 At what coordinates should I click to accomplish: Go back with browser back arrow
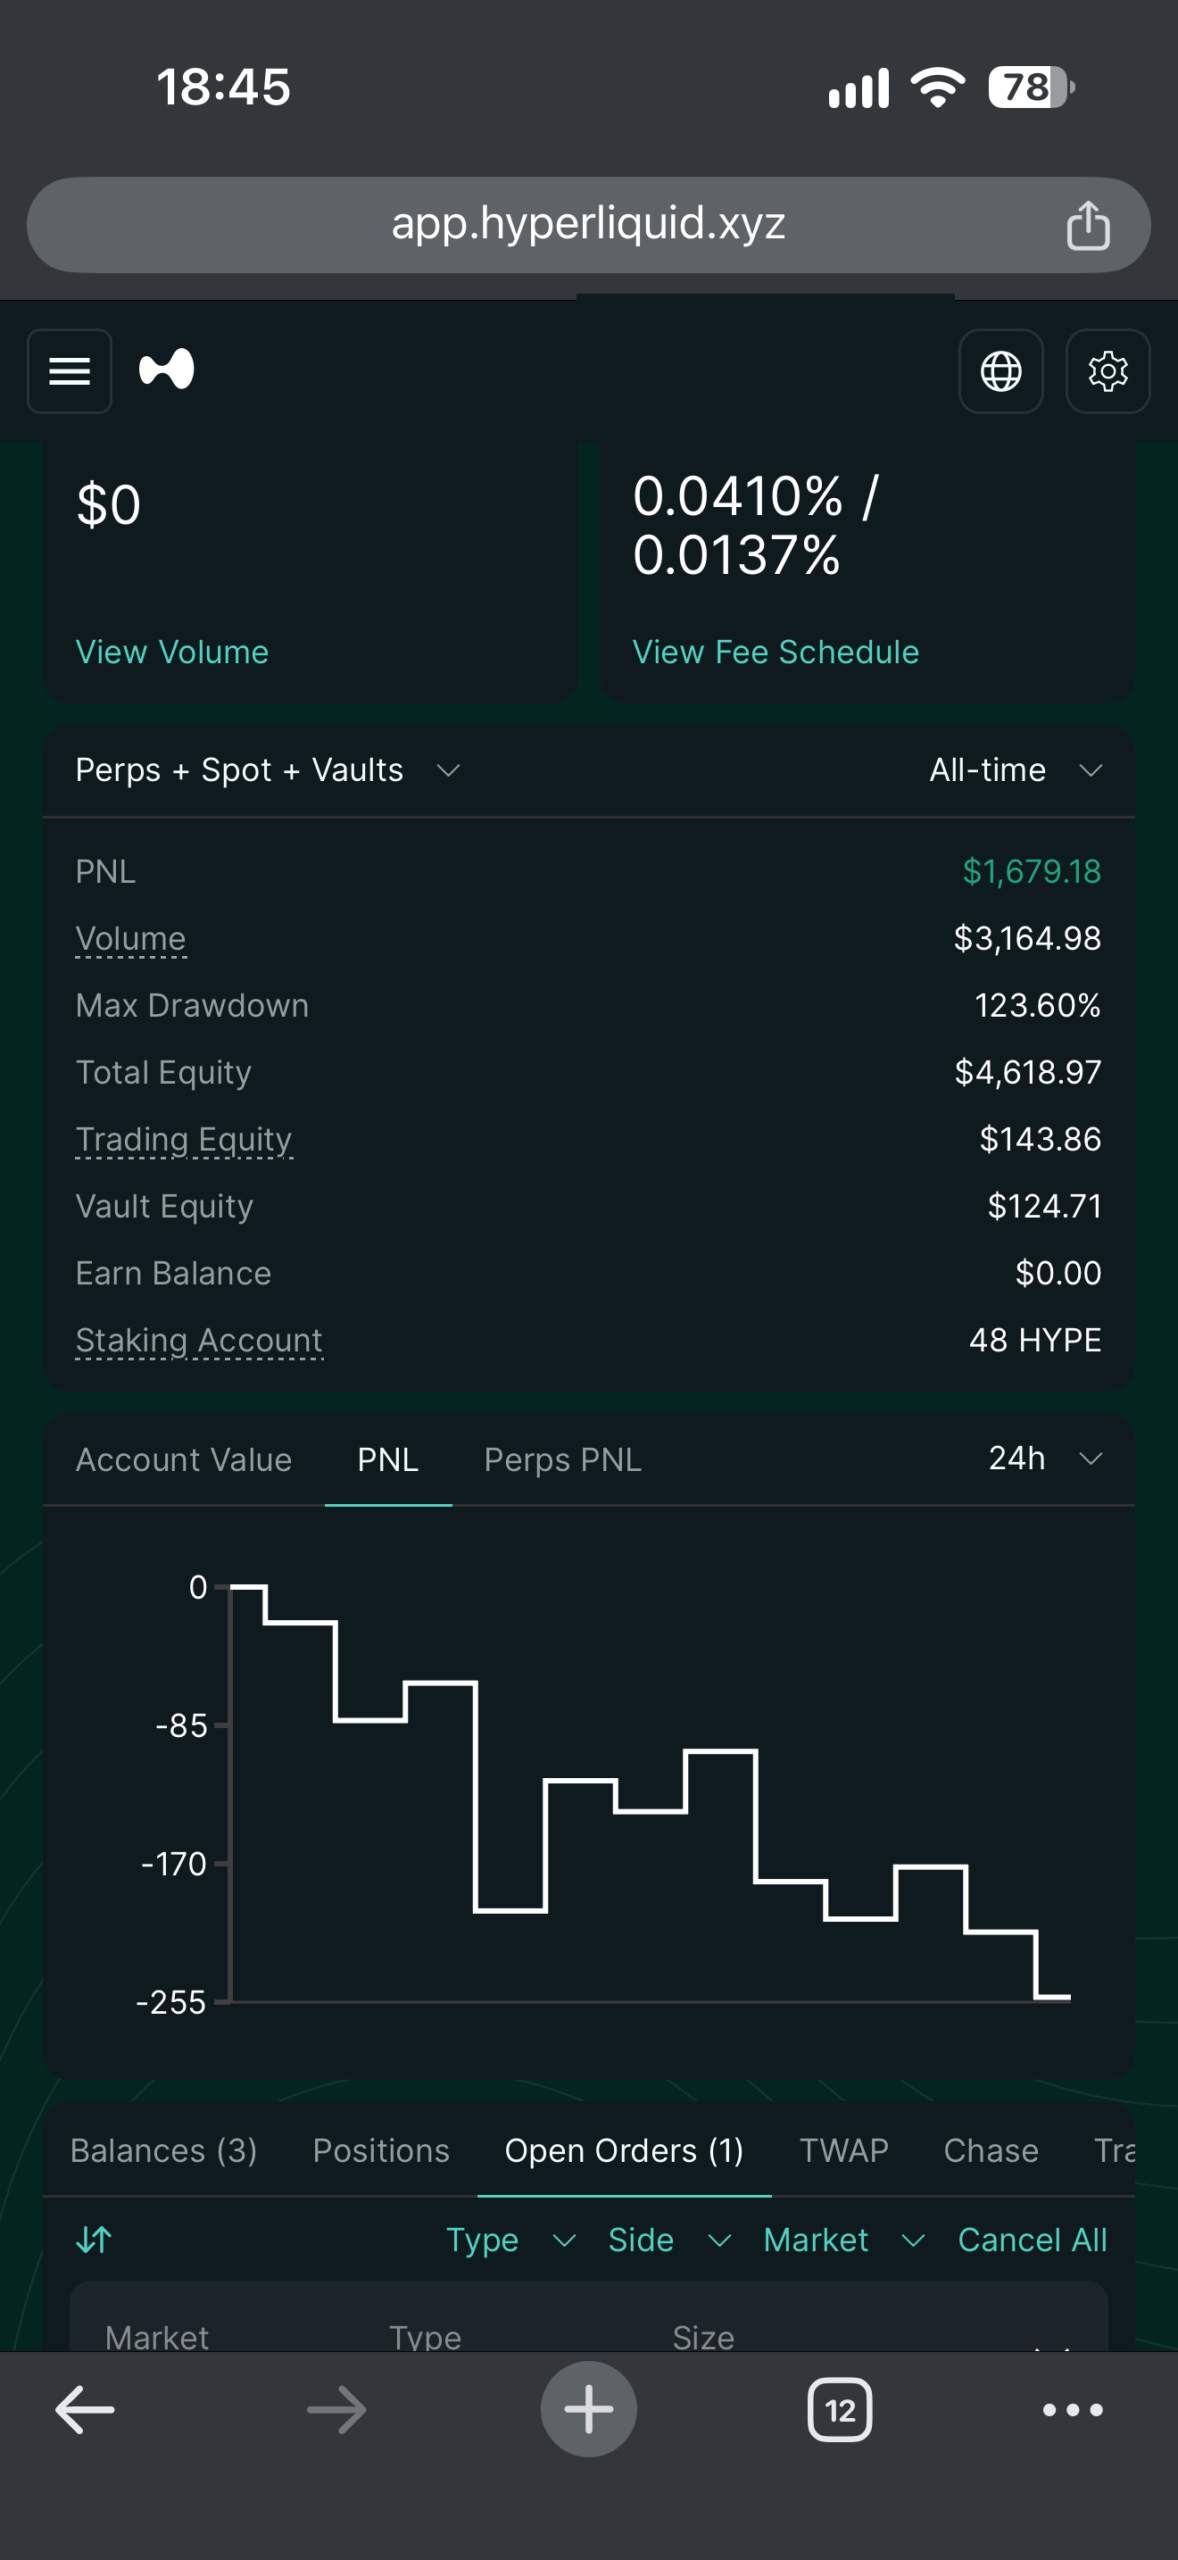click(85, 2410)
